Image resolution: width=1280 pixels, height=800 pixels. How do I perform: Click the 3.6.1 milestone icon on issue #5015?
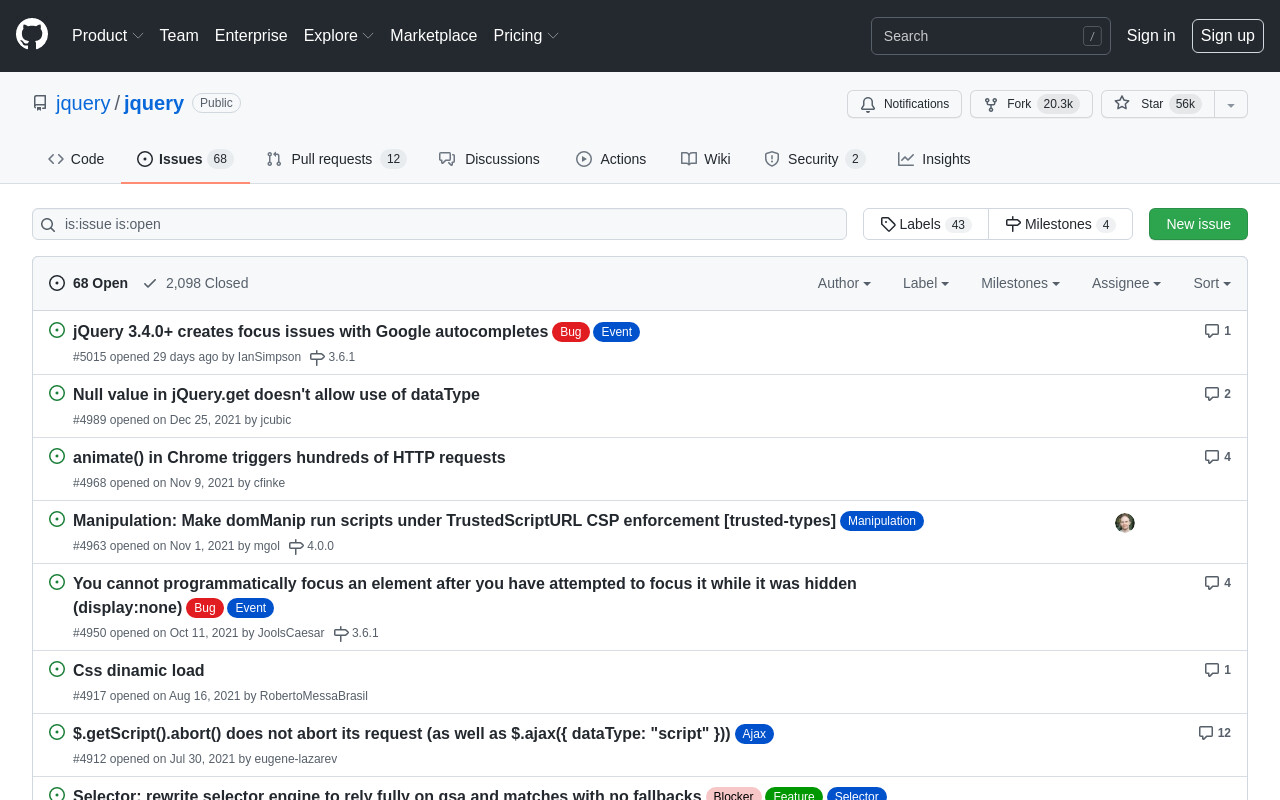(317, 357)
